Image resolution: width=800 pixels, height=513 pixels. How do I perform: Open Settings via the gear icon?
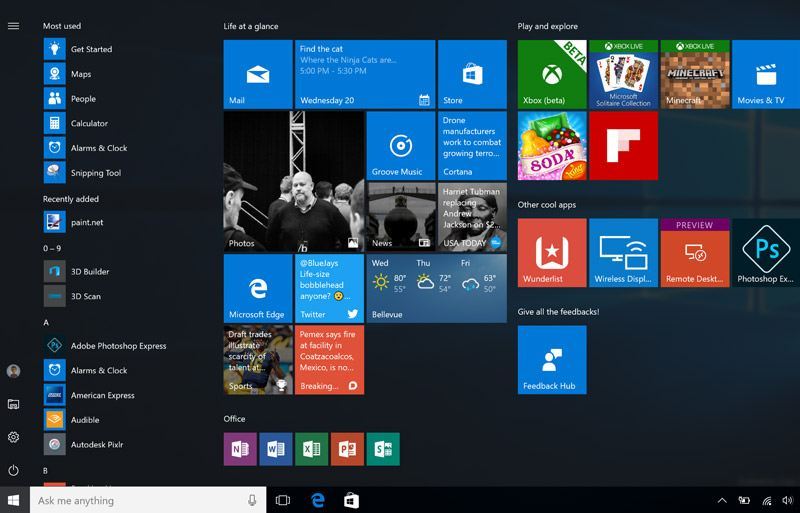pyautogui.click(x=14, y=437)
